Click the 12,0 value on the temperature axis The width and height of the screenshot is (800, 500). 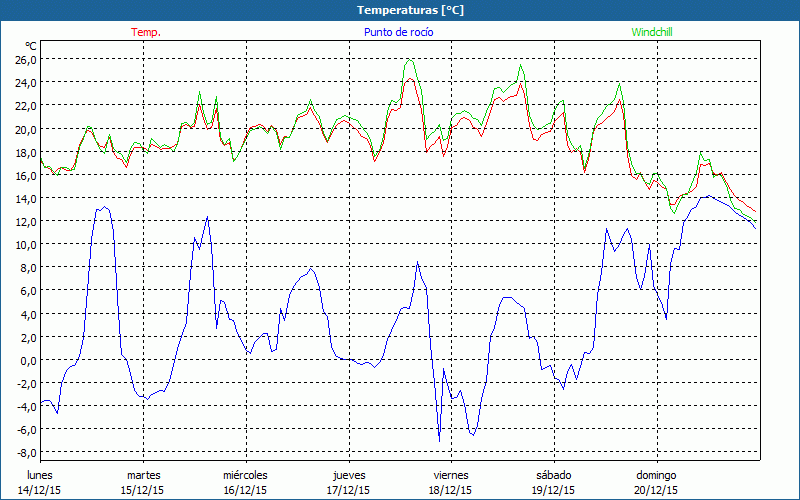coord(26,221)
